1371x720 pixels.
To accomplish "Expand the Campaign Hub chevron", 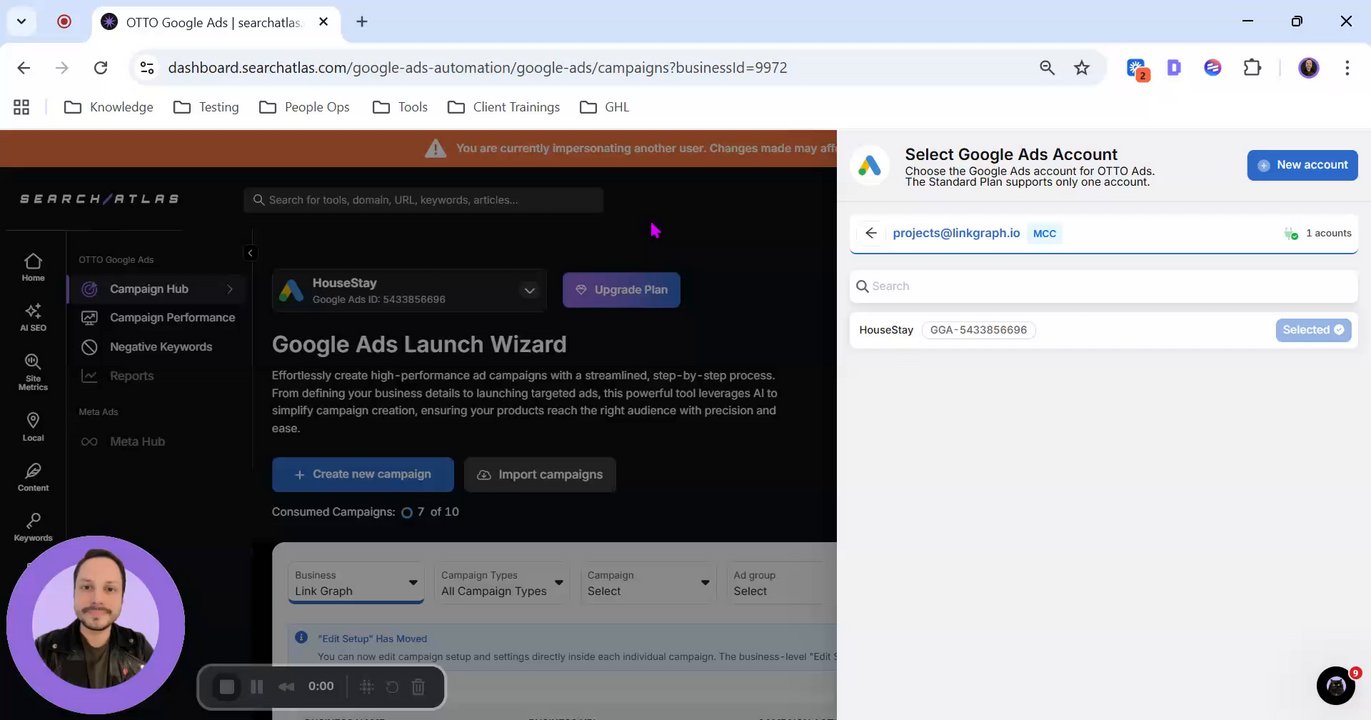I will point(230,289).
